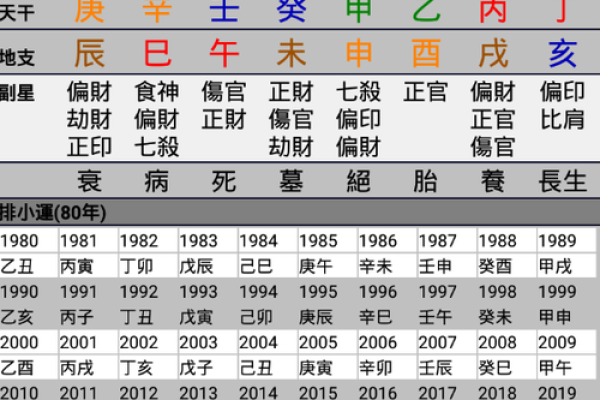
Task: Select the 墓 life-stage cell
Action: point(291,181)
